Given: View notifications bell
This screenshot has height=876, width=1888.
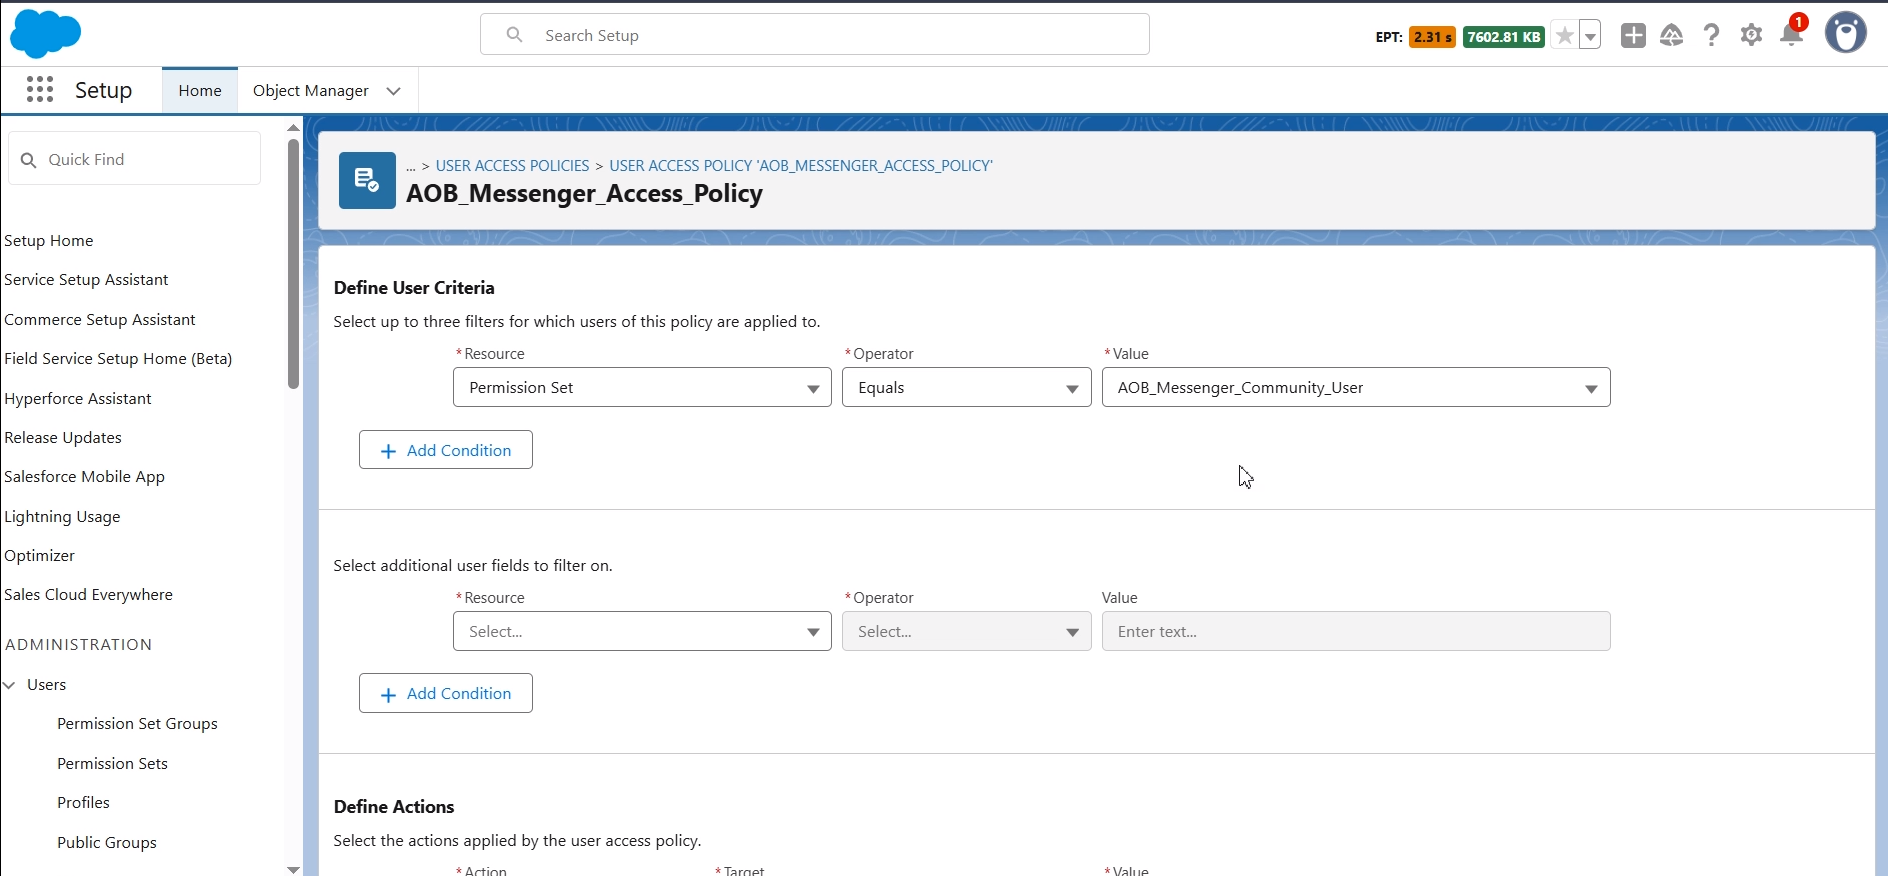Looking at the screenshot, I should coord(1791,36).
